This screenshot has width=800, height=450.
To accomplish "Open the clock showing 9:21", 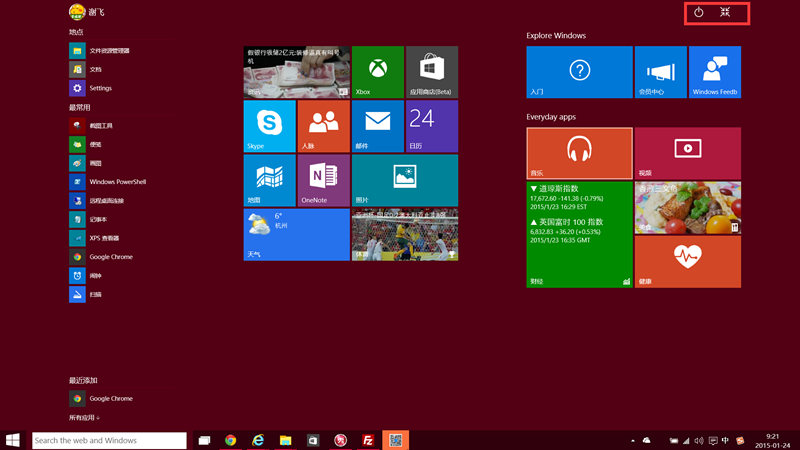I will click(x=772, y=441).
